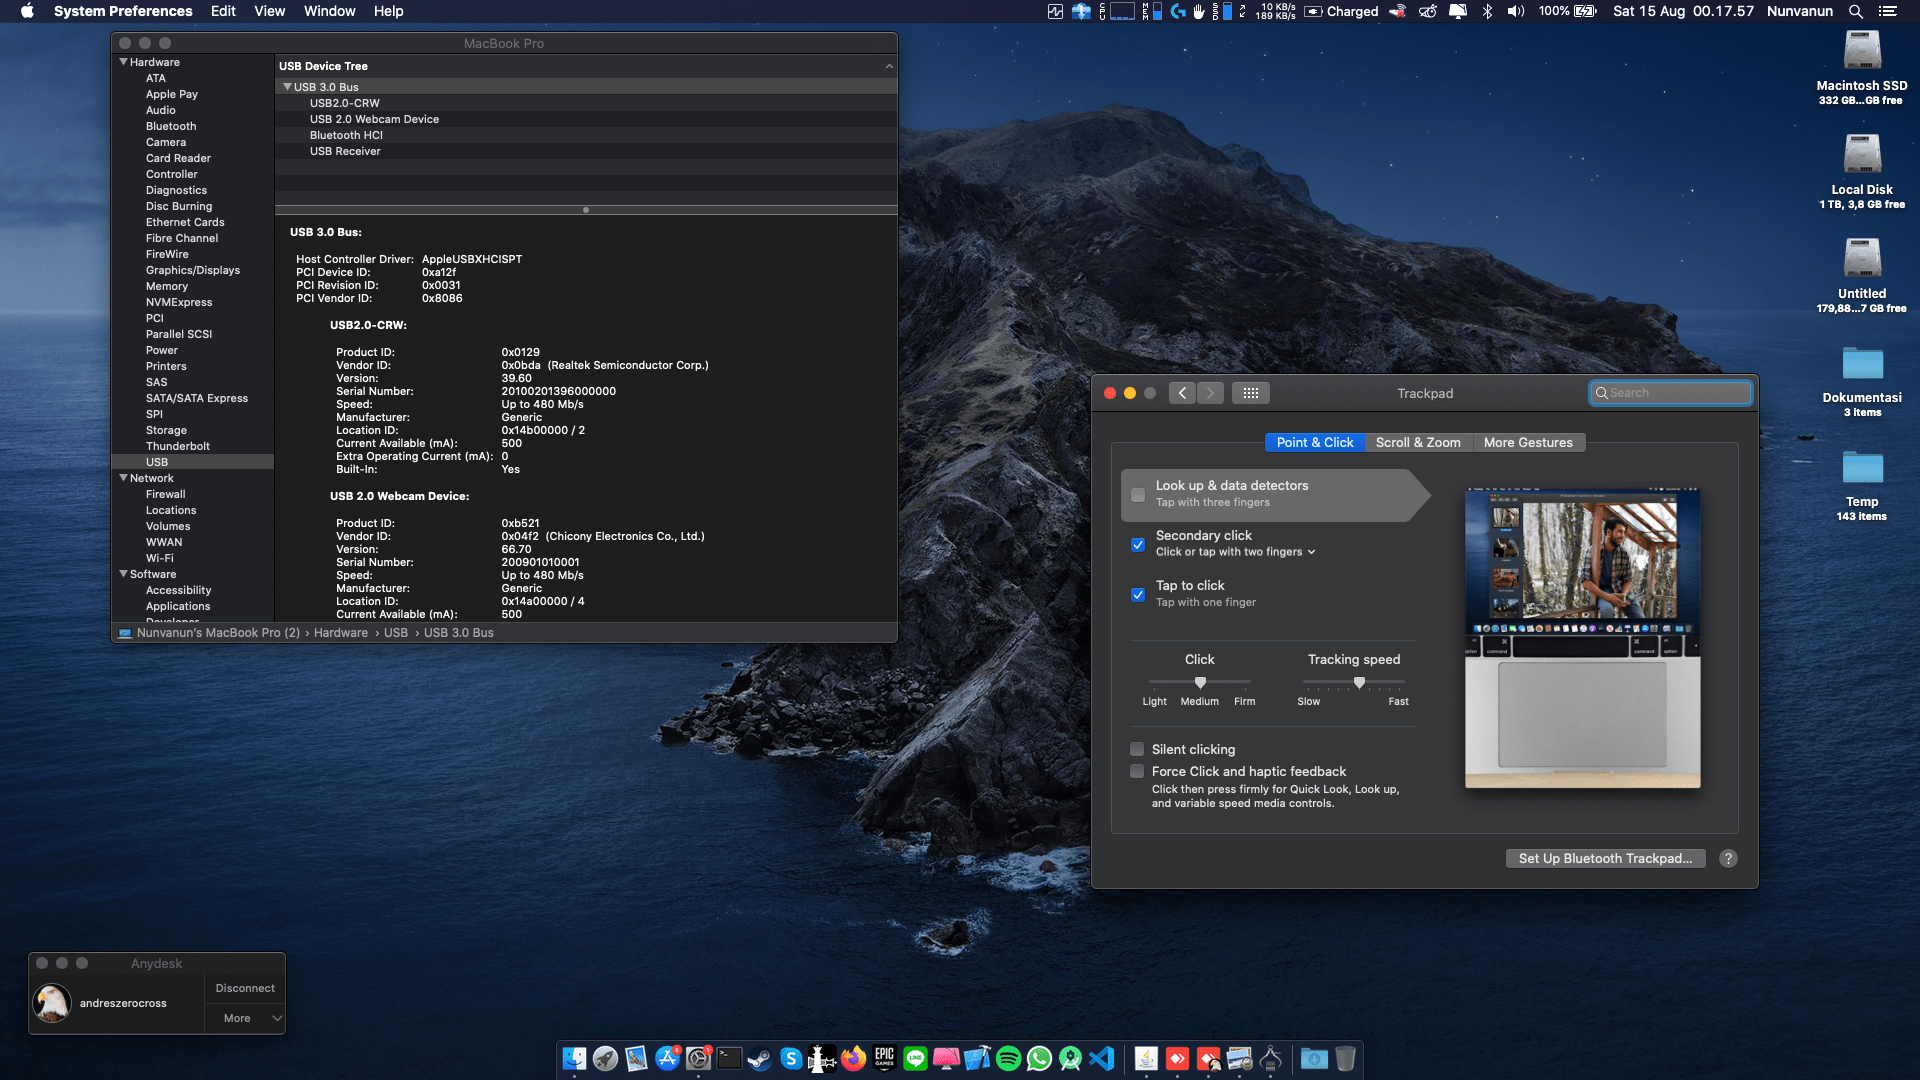The width and height of the screenshot is (1920, 1080).
Task: Switch to the Scroll & Zoom tab
Action: 1418,442
